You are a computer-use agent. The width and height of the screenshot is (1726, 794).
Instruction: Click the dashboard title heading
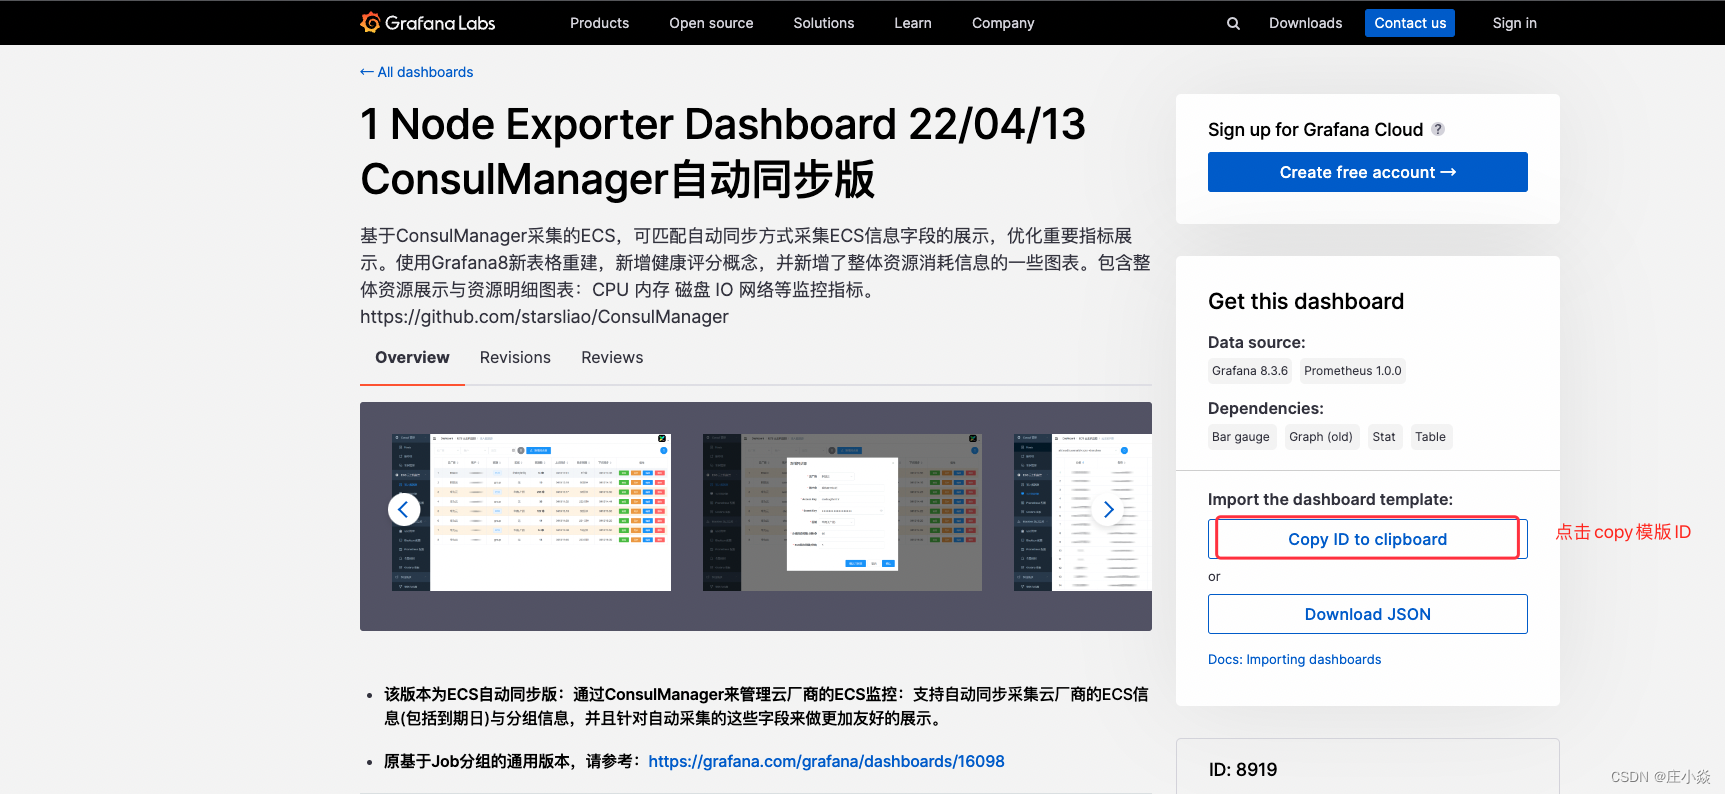click(723, 152)
